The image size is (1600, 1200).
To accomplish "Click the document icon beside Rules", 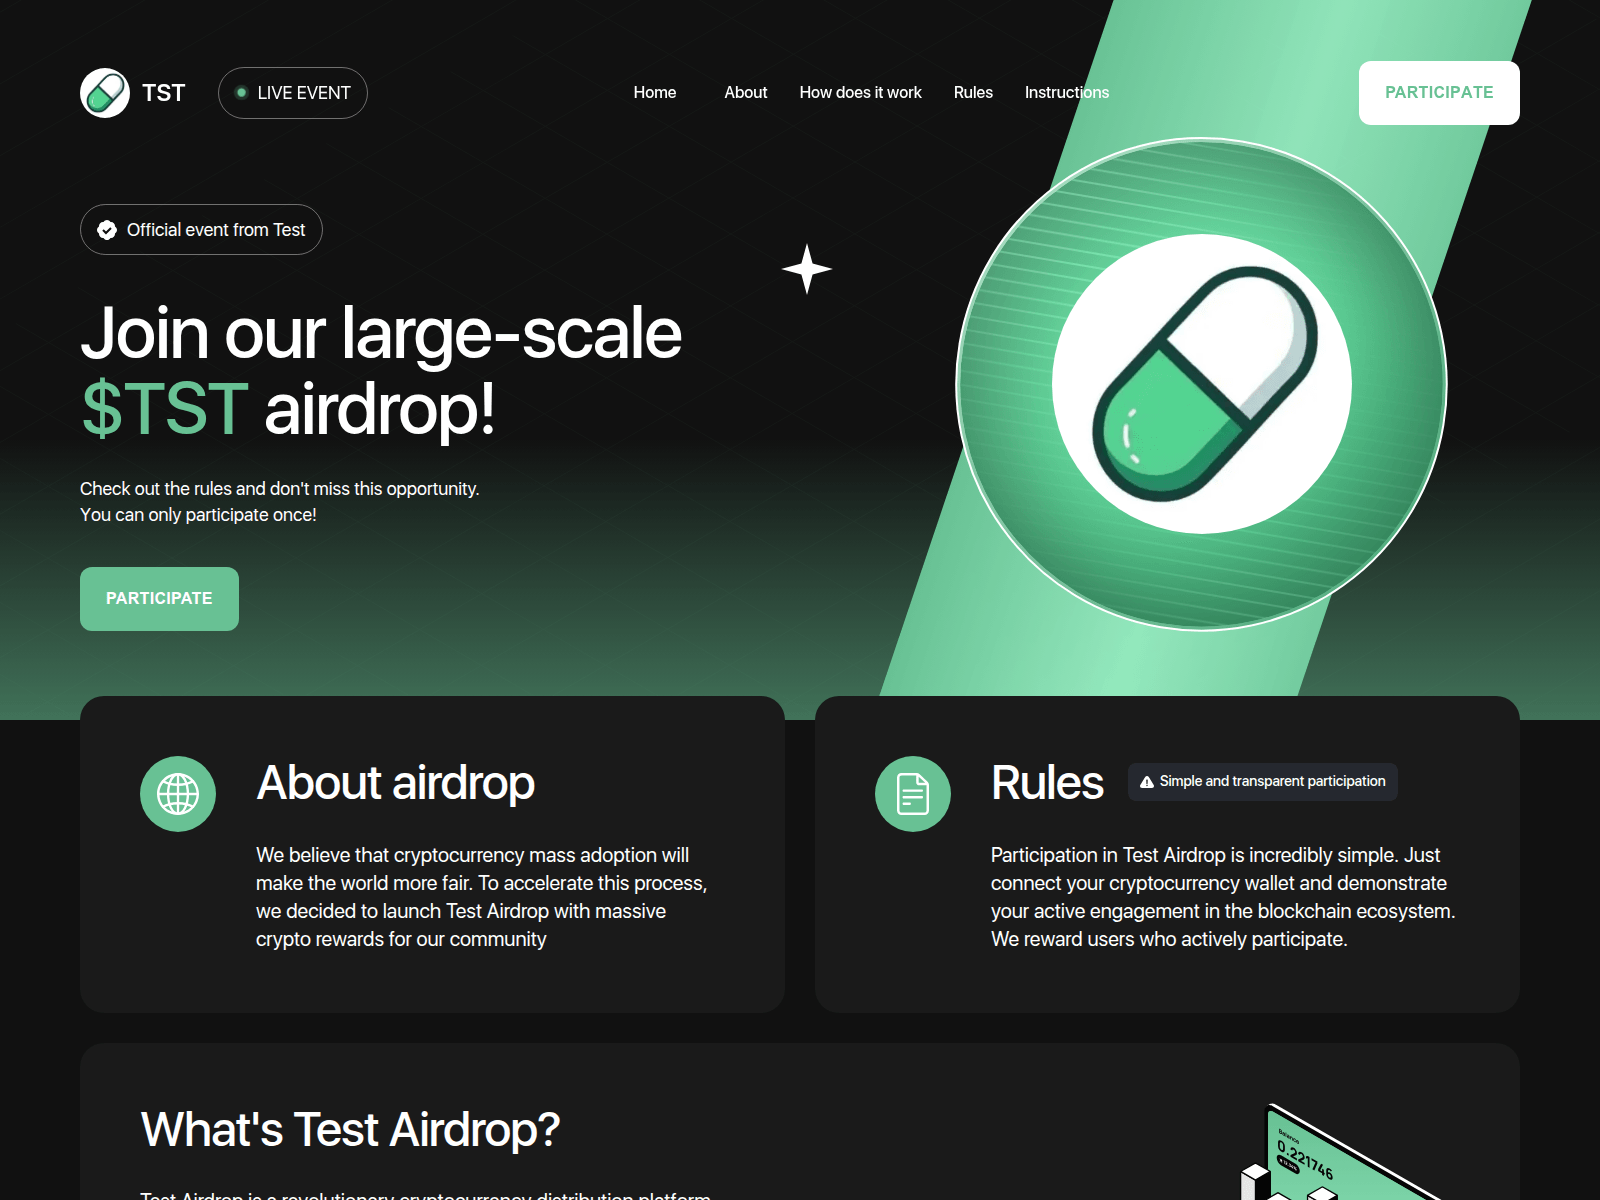I will coord(912,794).
